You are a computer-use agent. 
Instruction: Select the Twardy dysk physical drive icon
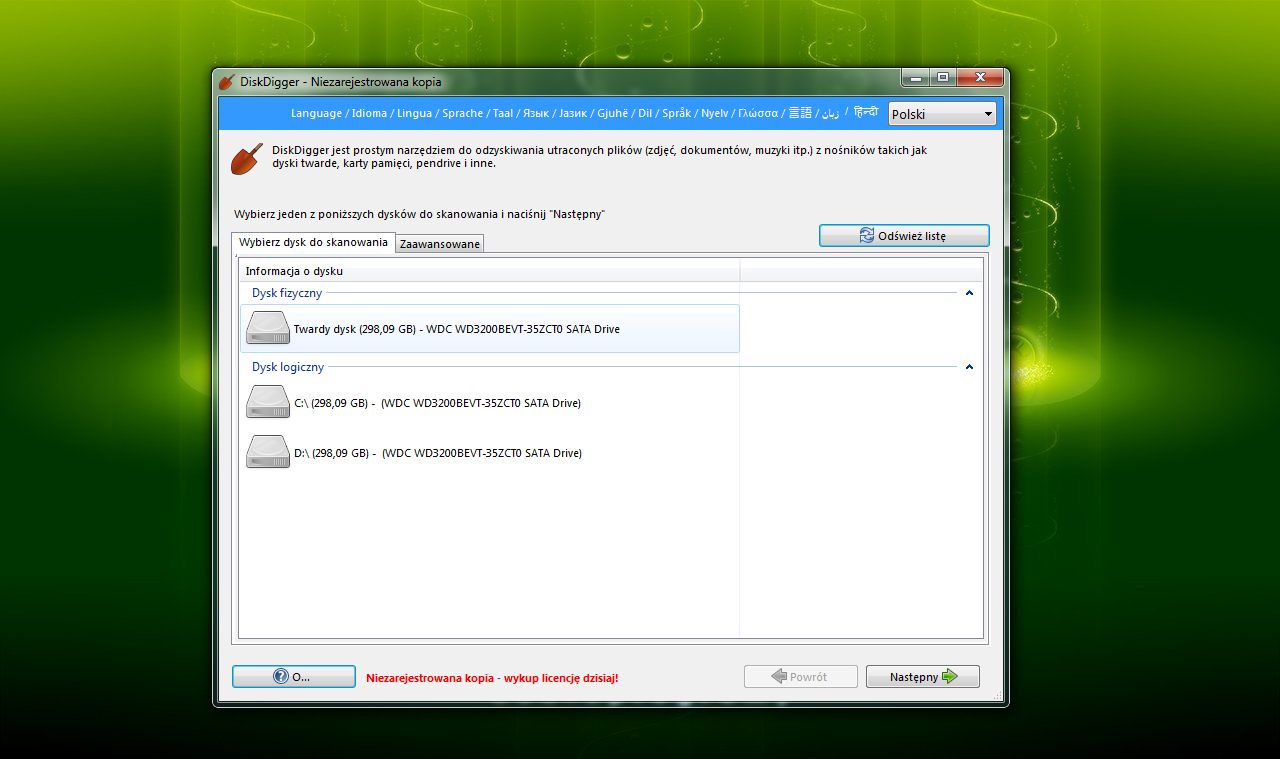point(267,328)
